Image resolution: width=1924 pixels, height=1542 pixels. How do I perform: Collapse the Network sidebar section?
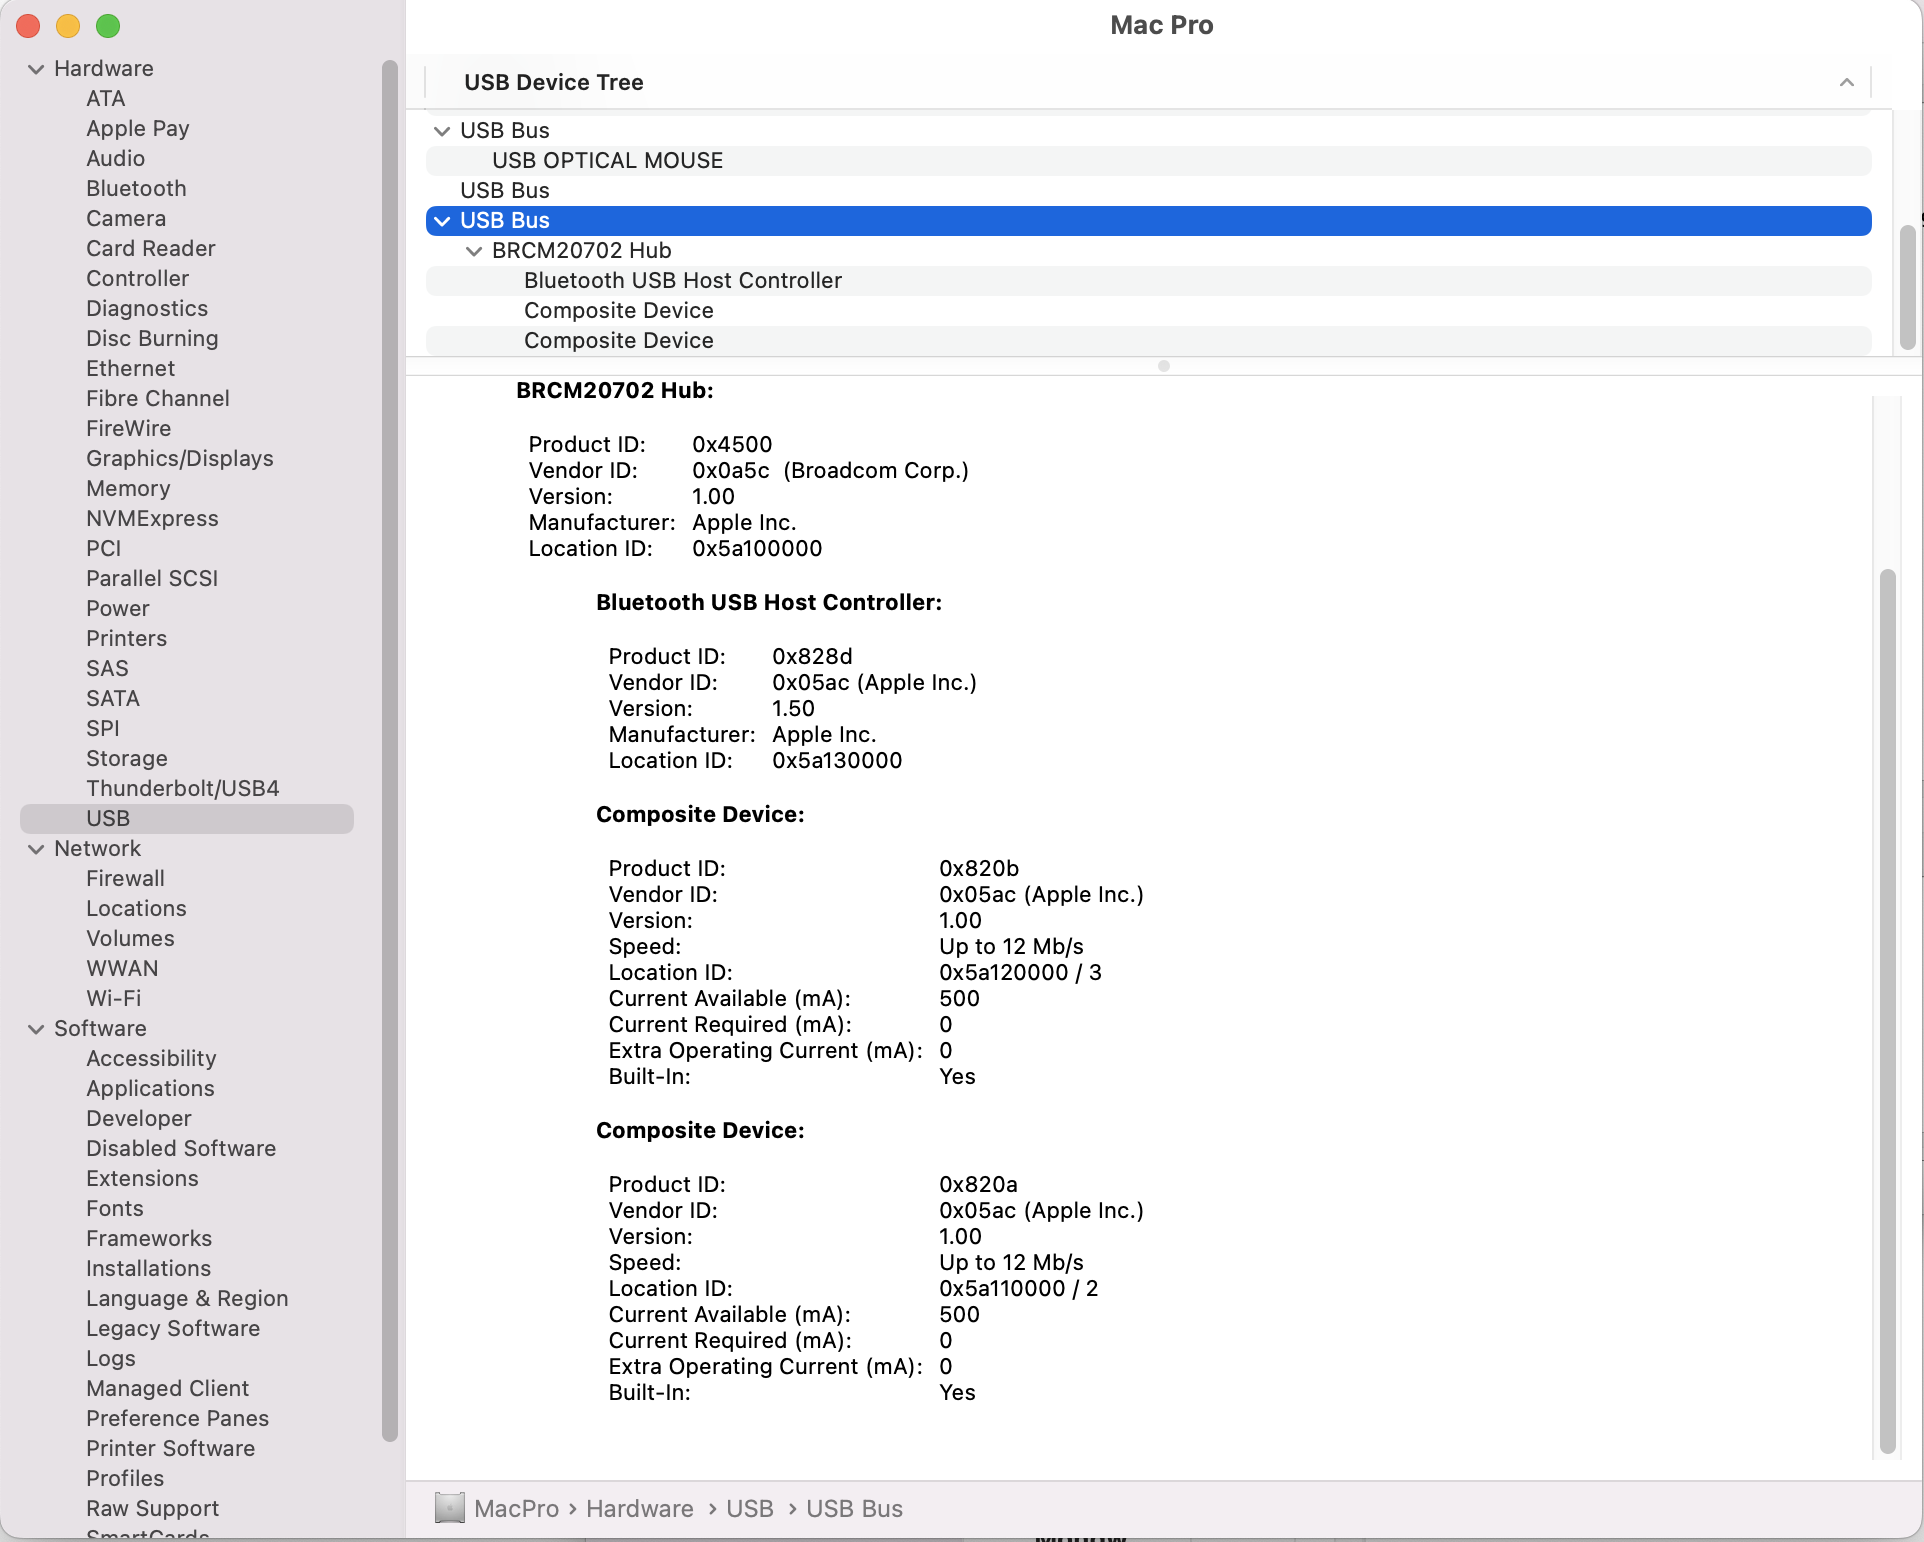tap(37, 849)
